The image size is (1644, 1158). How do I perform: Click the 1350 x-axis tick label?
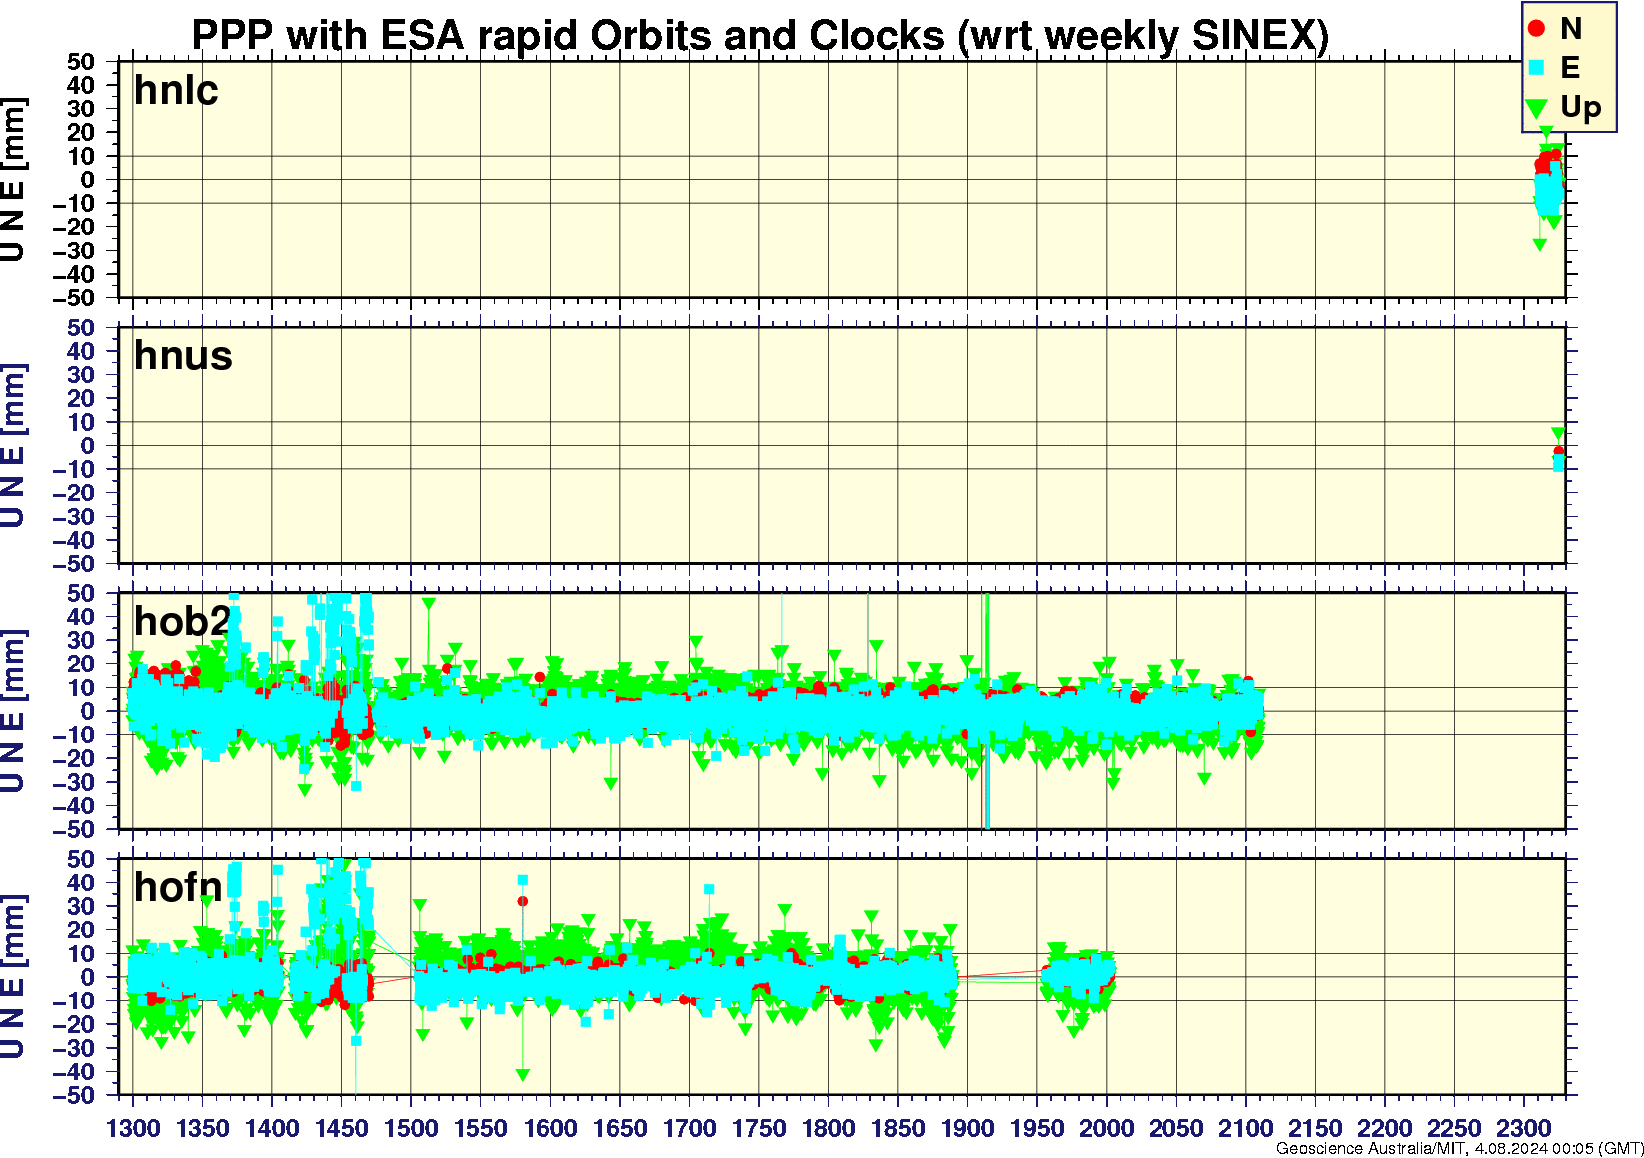tap(203, 1128)
